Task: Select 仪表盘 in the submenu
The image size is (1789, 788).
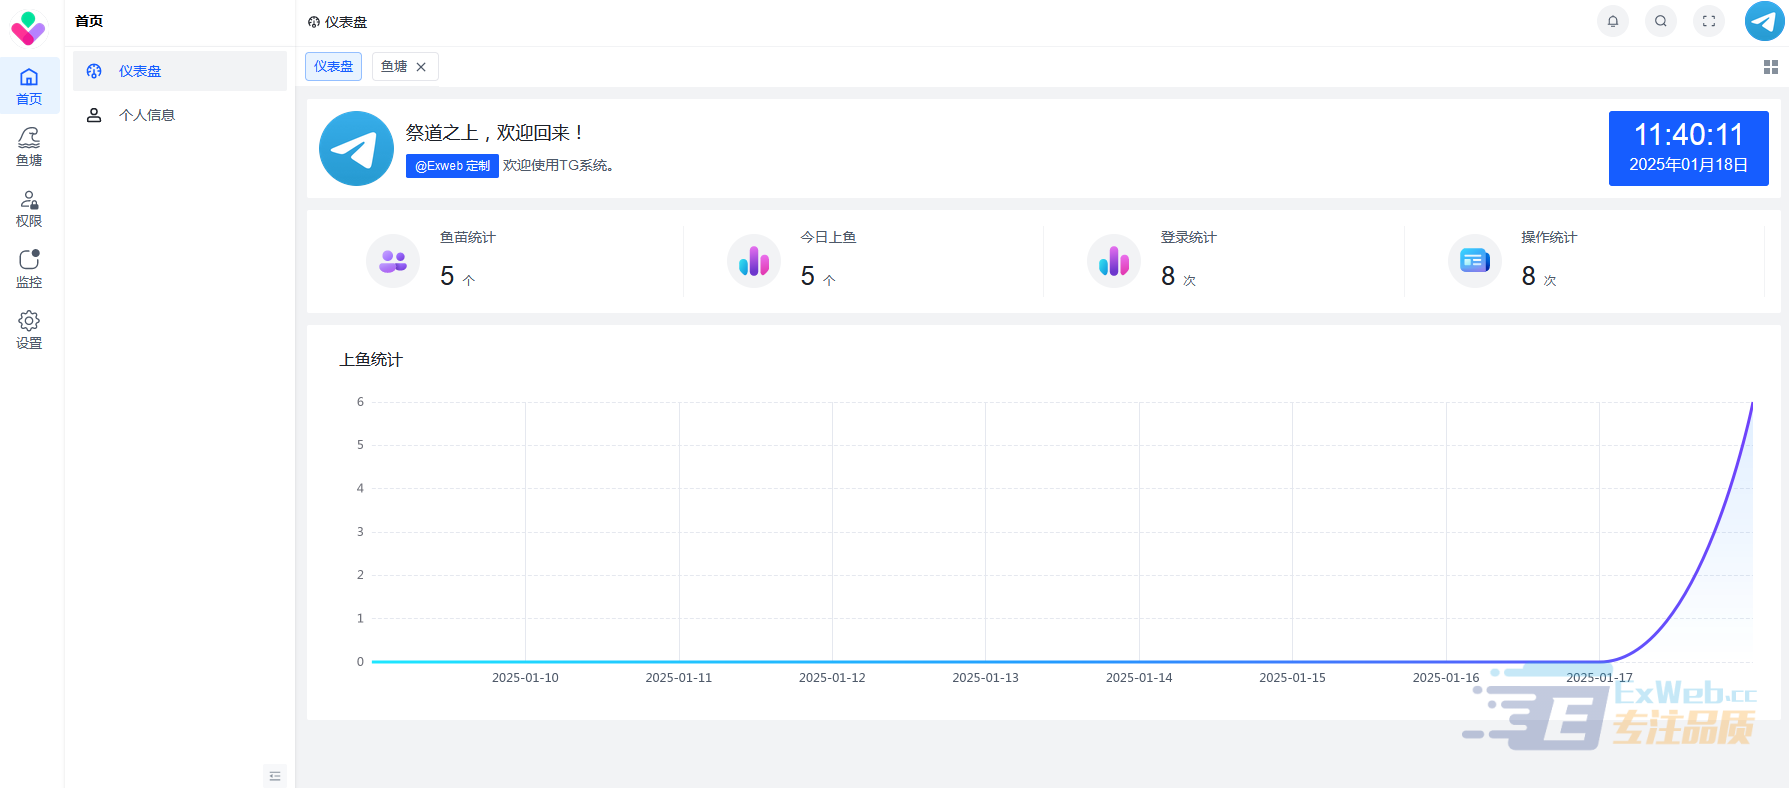Action: pos(180,71)
